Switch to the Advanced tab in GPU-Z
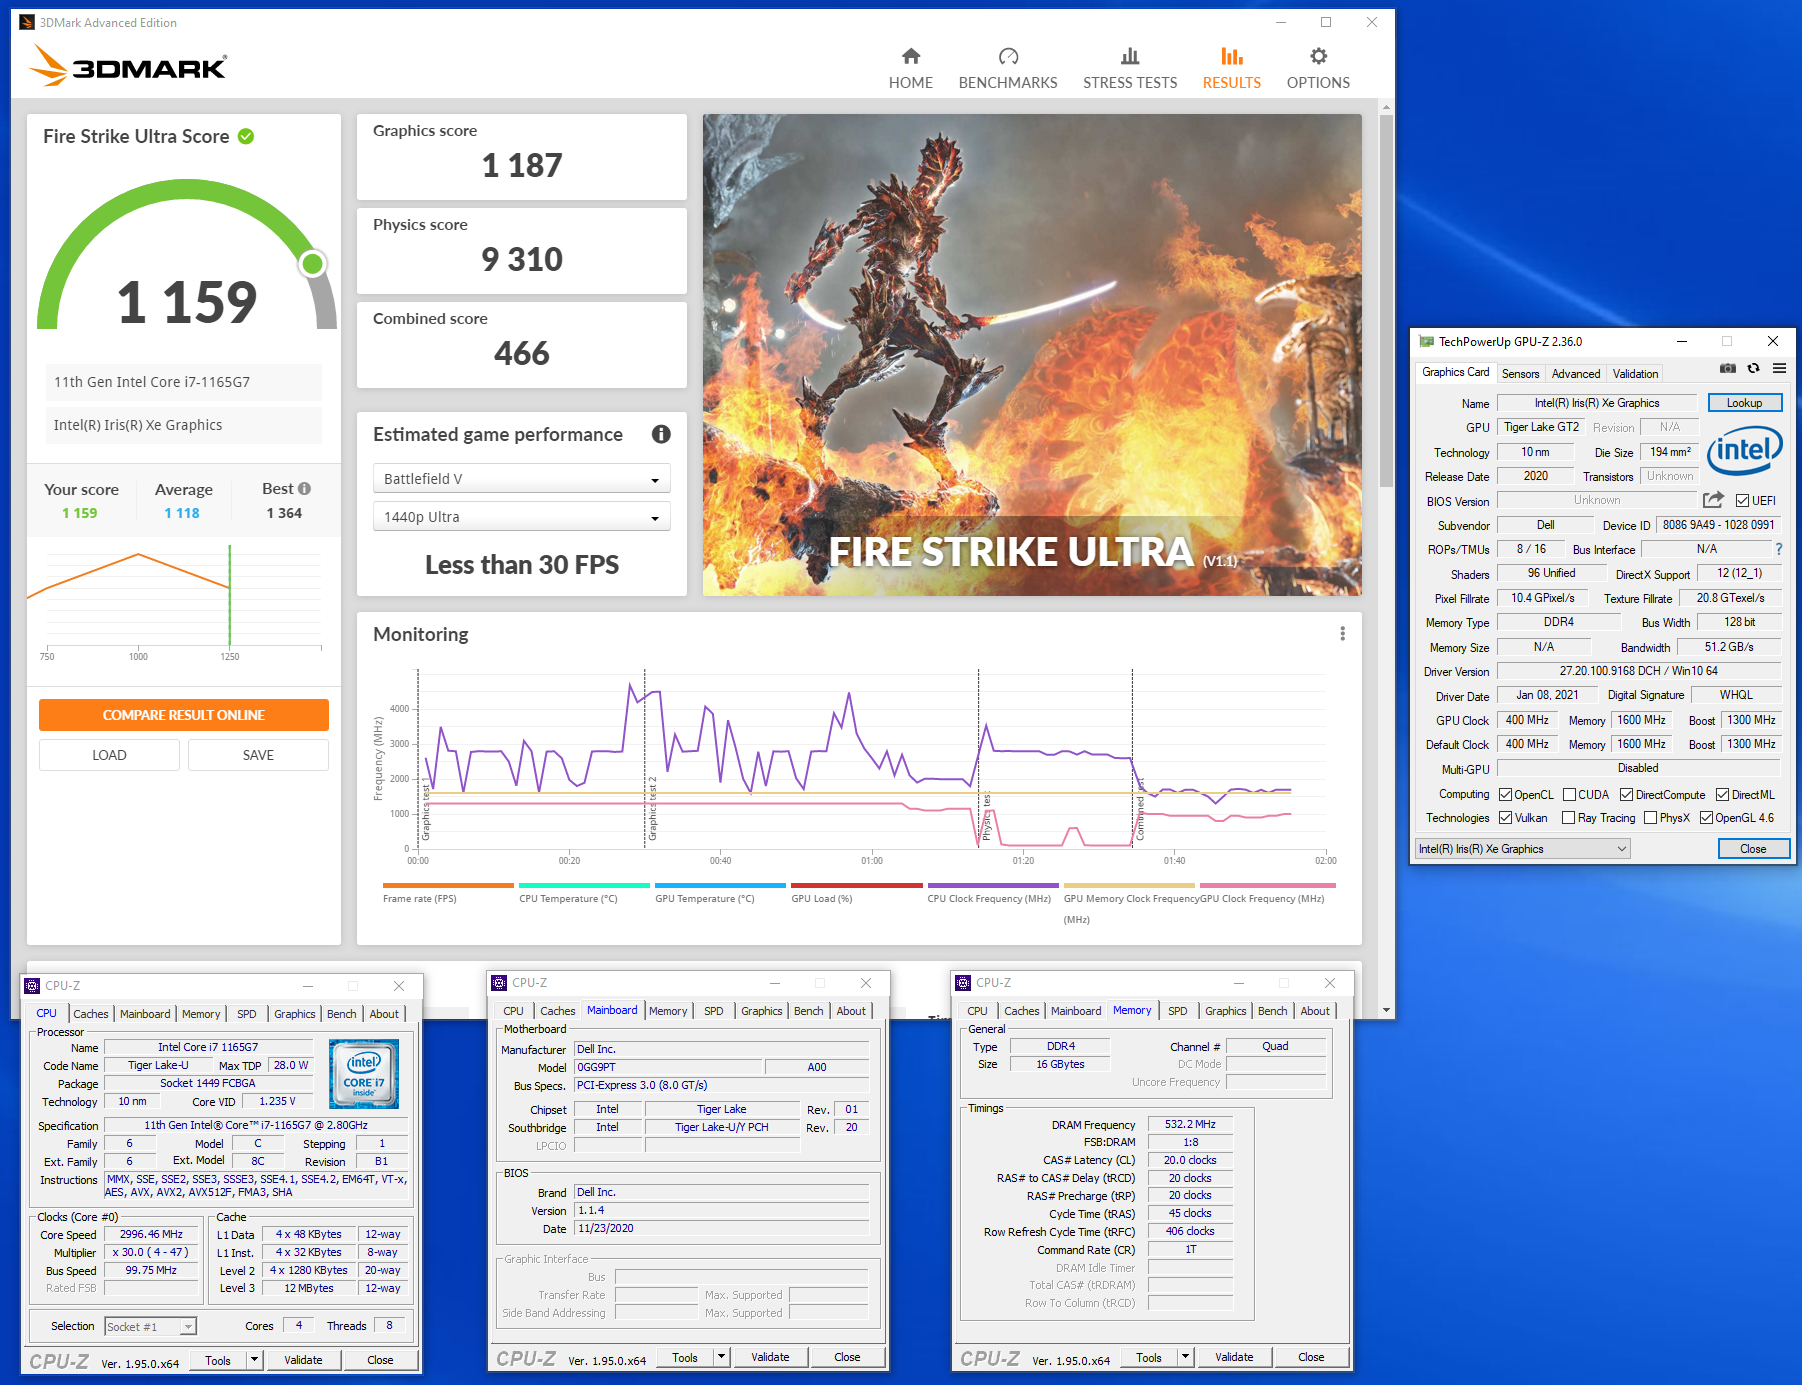The height and width of the screenshot is (1385, 1802). coord(1576,374)
